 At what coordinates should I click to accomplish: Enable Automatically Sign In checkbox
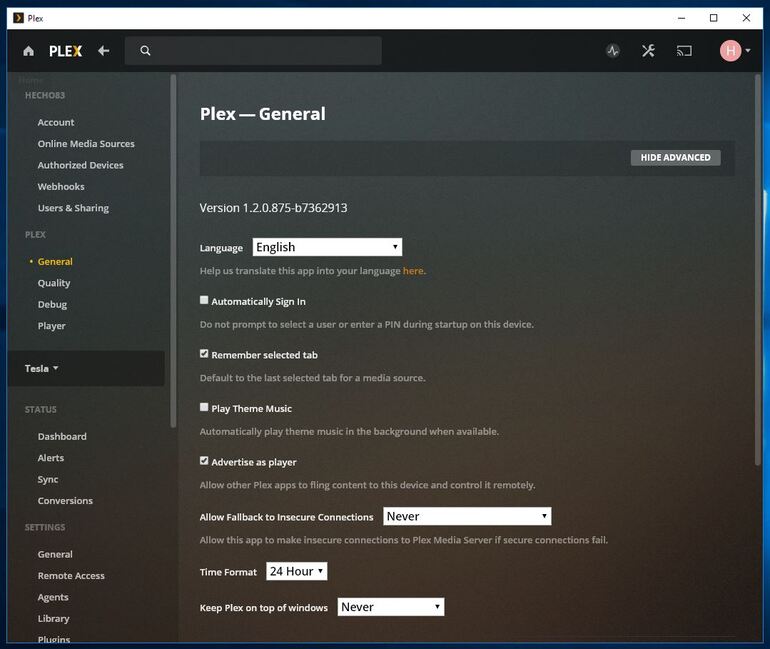click(x=204, y=300)
